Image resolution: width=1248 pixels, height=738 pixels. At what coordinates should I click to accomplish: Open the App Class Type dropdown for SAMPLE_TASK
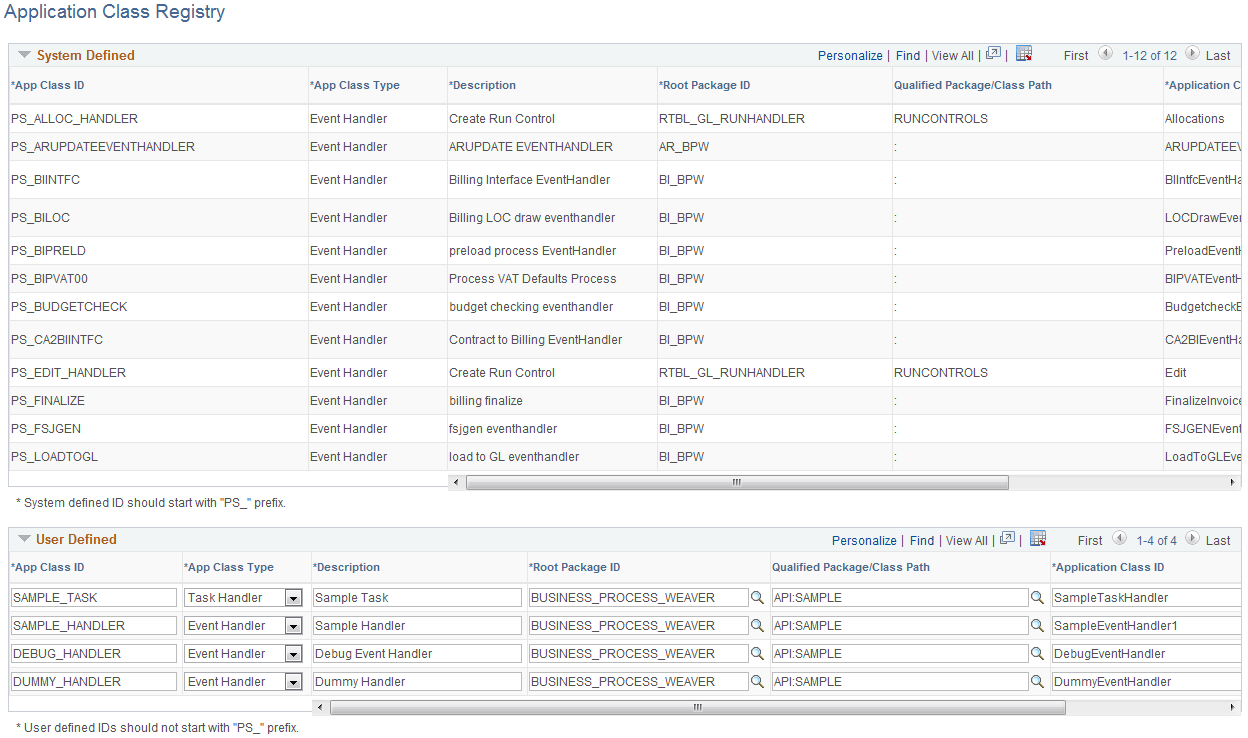click(x=293, y=597)
